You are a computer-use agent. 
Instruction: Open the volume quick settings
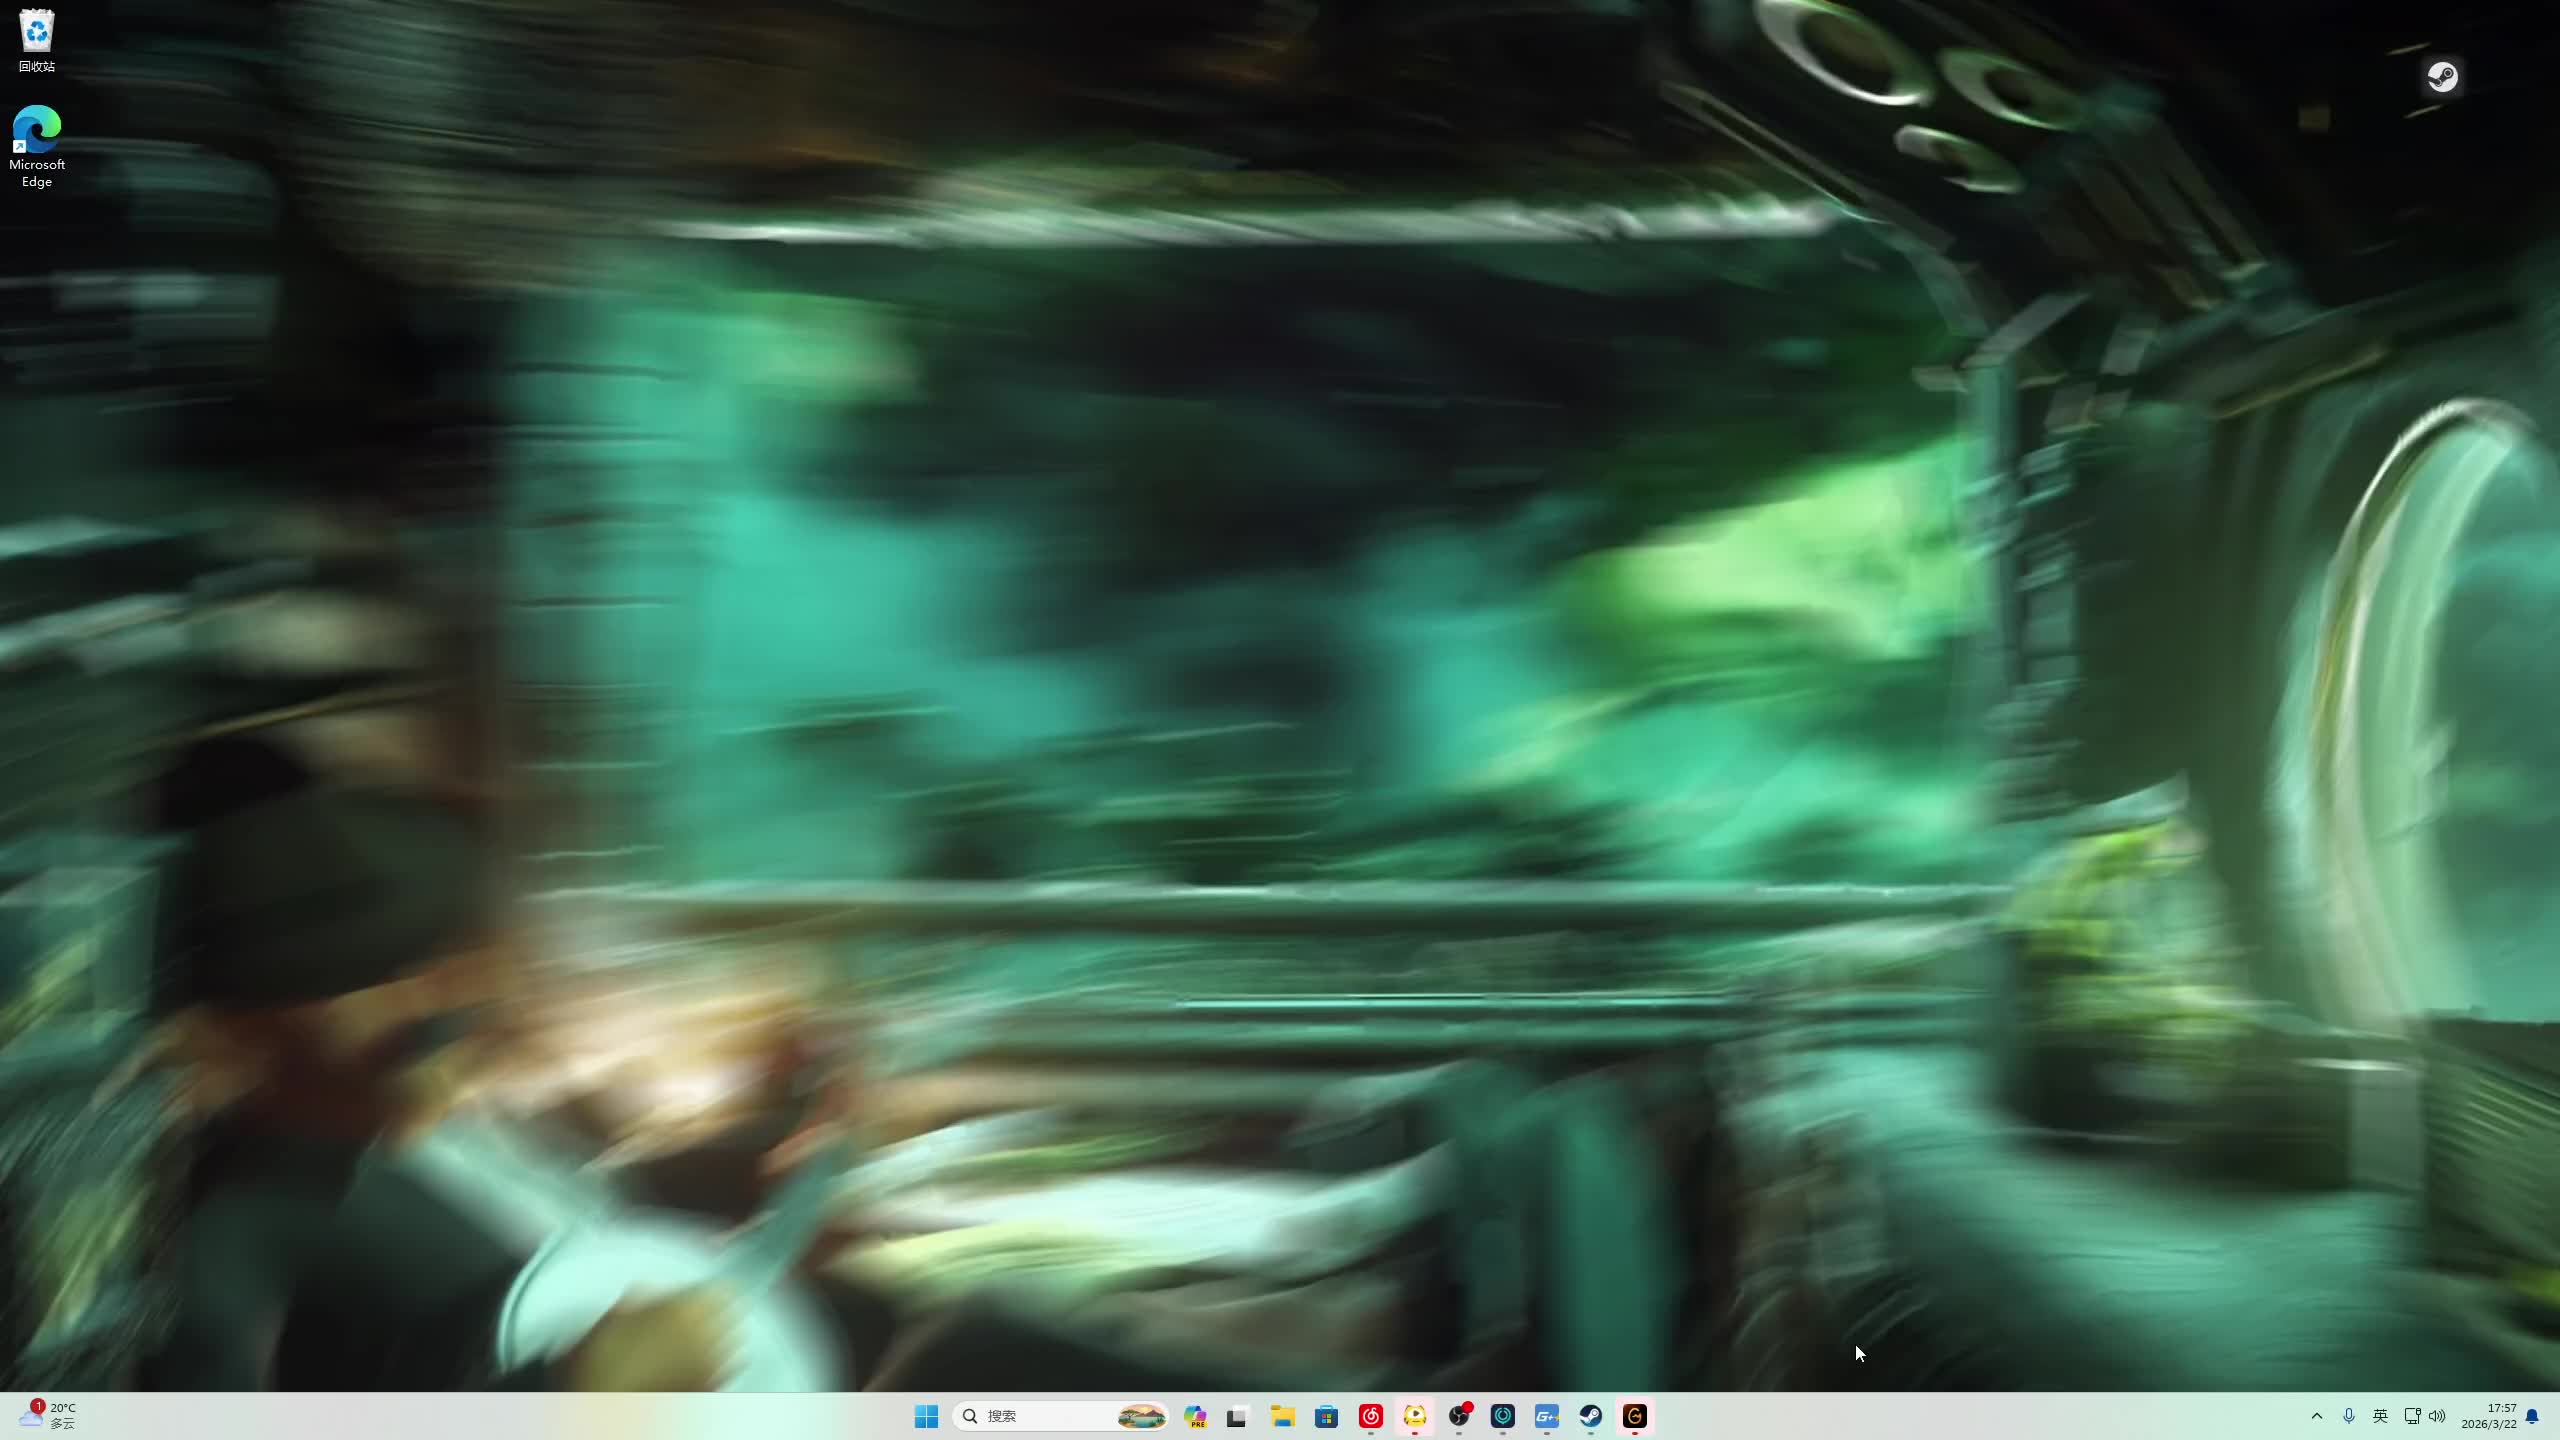tap(2437, 1416)
